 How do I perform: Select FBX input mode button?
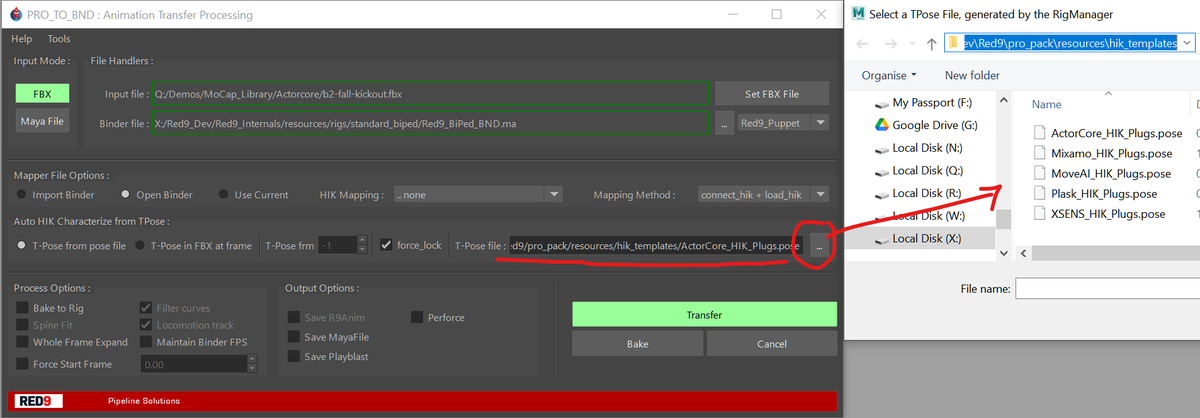pos(42,94)
